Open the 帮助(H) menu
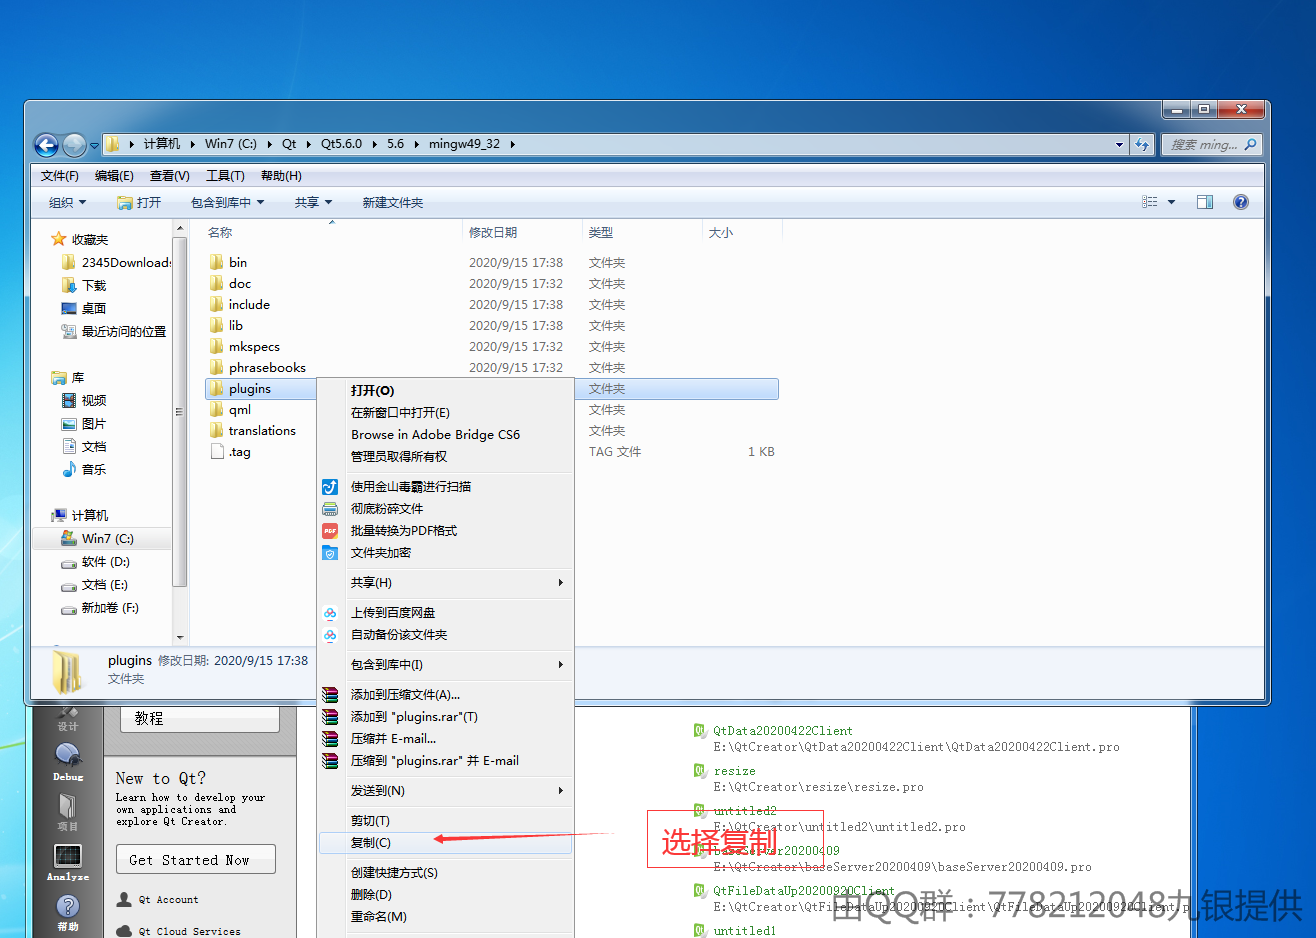Image resolution: width=1316 pixels, height=938 pixels. tap(281, 176)
